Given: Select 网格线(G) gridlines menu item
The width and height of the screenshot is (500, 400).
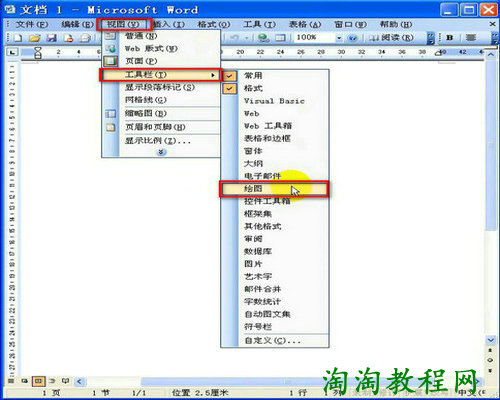Looking at the screenshot, I should point(161,100).
